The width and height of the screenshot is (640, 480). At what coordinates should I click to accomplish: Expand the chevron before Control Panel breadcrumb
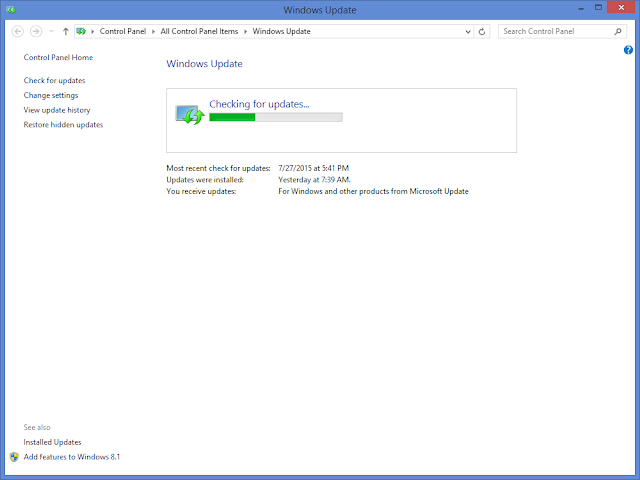pos(93,31)
